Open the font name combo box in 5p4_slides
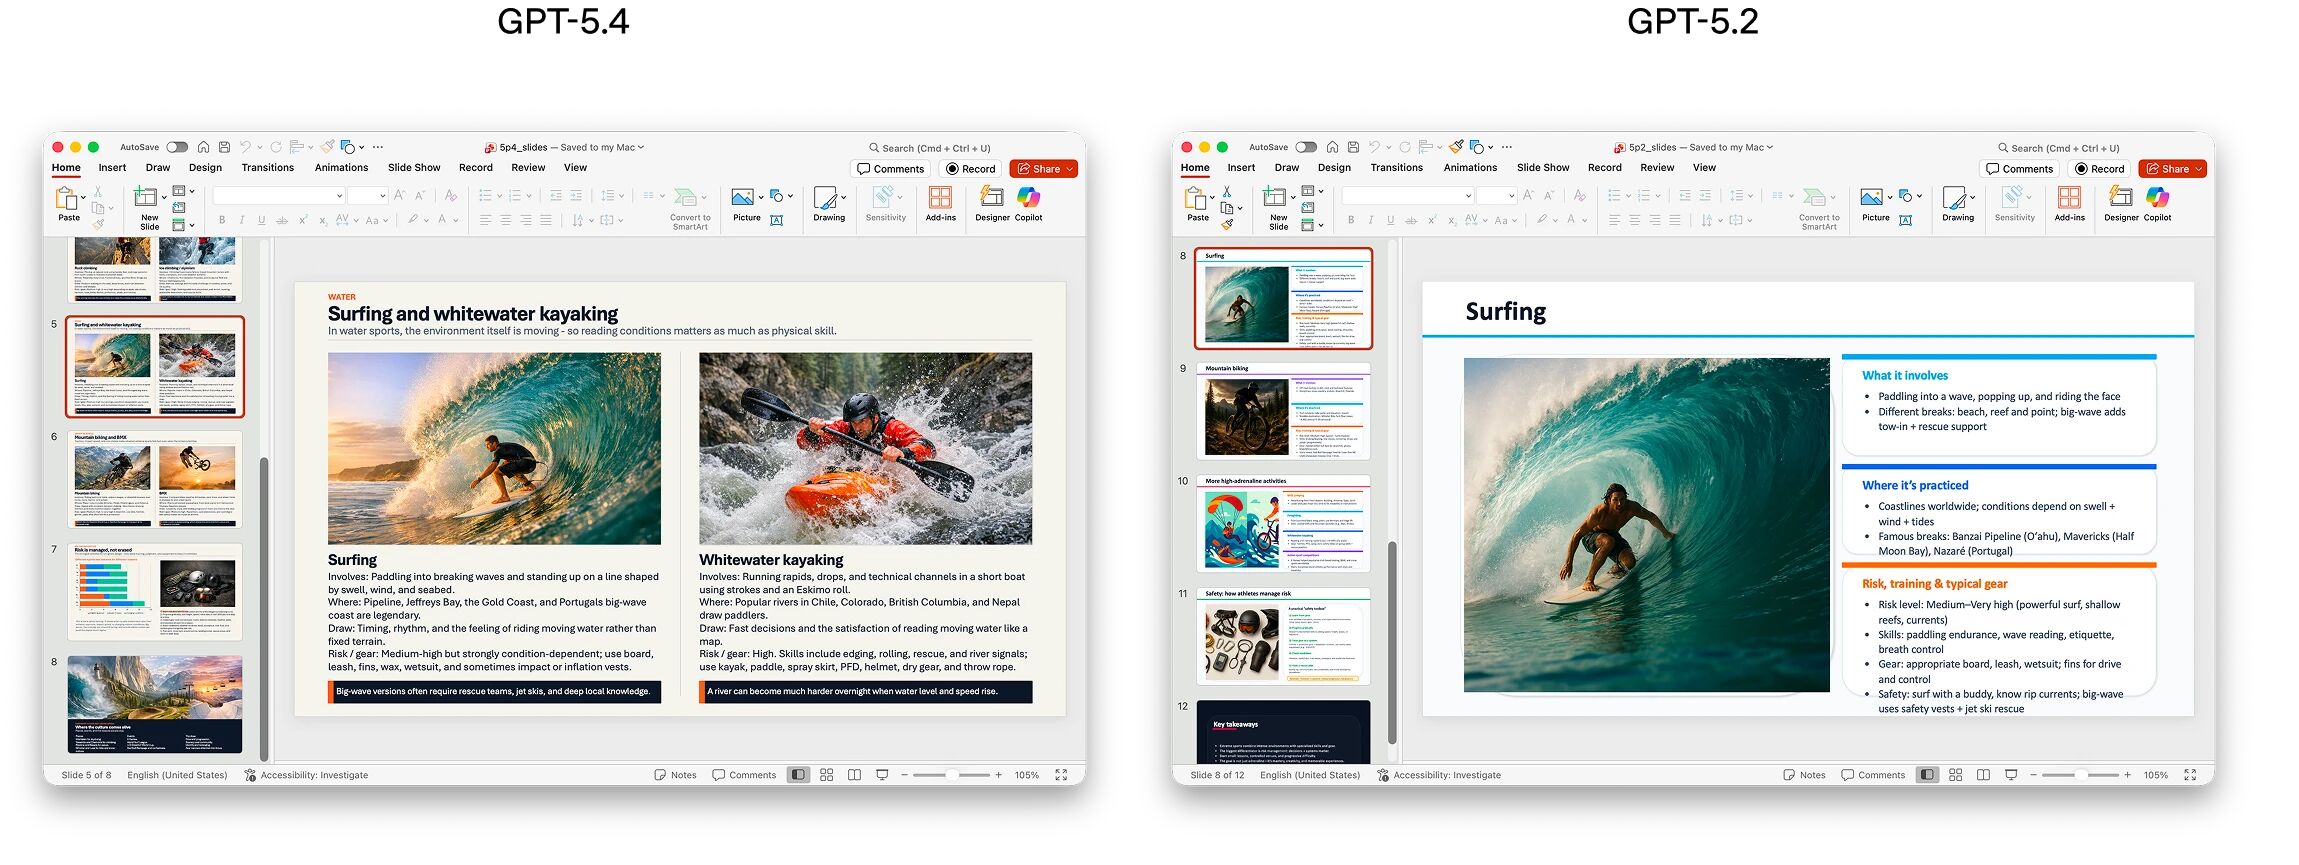The width and height of the screenshot is (2299, 865). click(x=278, y=195)
